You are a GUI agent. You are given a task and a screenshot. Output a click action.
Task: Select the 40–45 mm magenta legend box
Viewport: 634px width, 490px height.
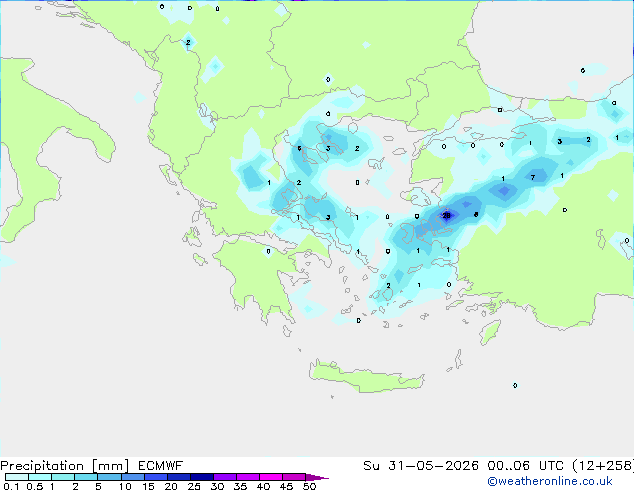coord(271,477)
